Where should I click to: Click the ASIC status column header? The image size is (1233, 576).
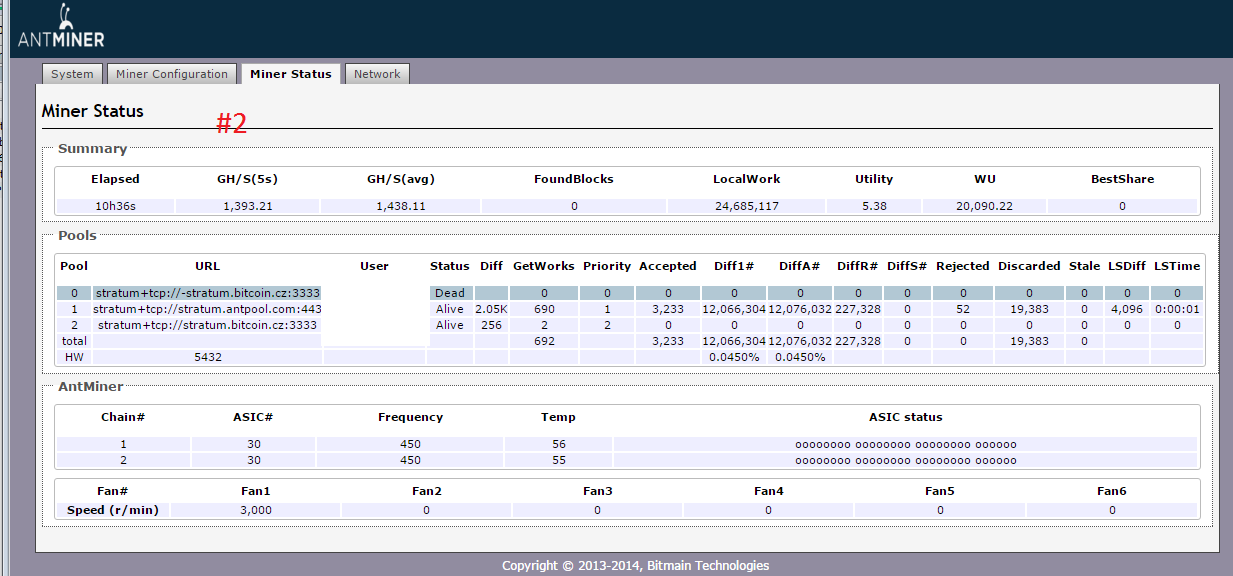tap(905, 417)
